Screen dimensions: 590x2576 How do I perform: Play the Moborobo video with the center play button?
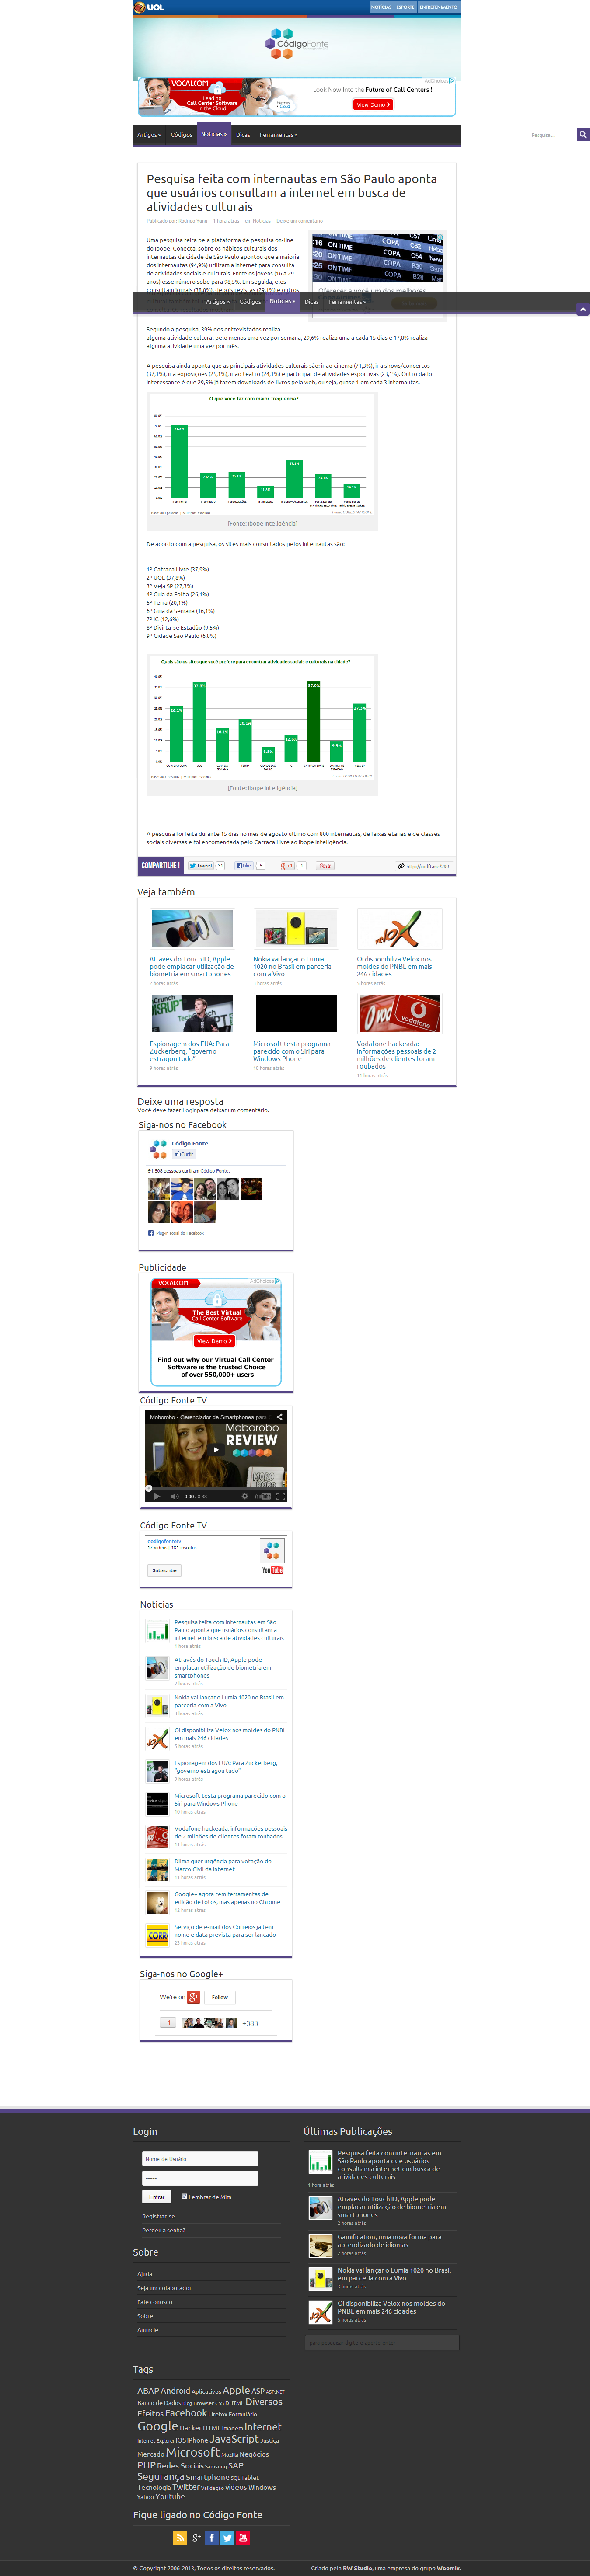215,1450
